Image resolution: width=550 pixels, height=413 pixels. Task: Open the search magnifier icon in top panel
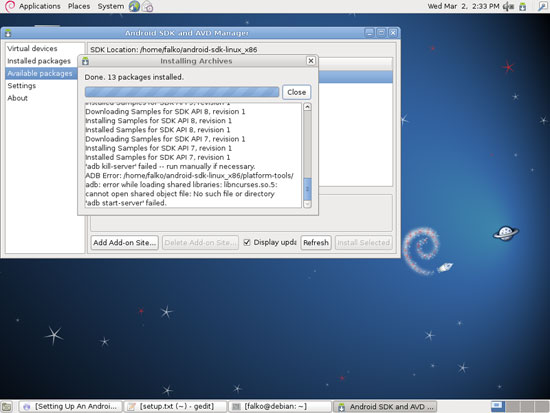tap(542, 6)
